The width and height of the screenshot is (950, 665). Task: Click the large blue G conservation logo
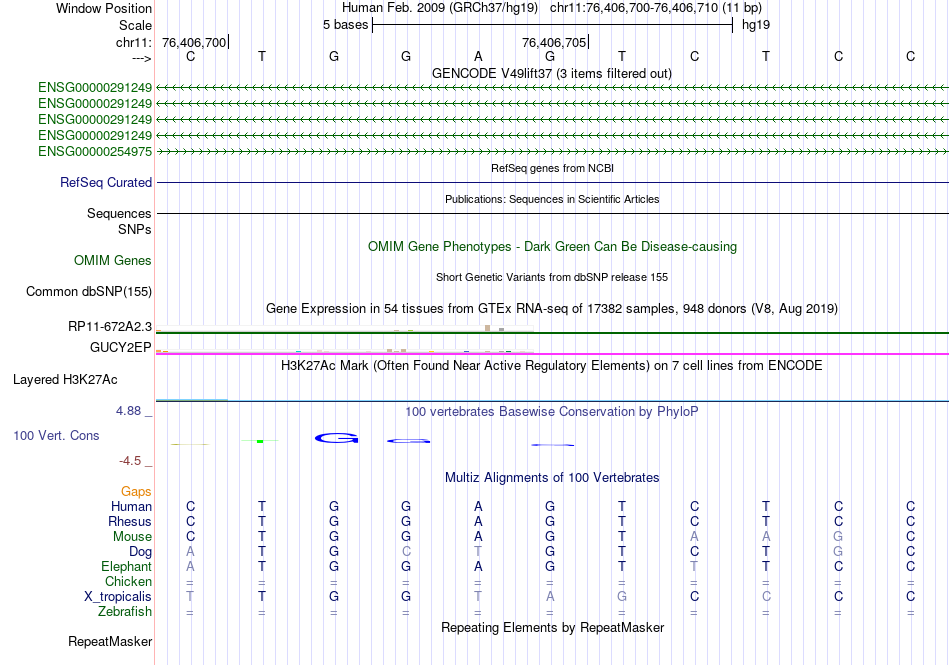[x=337, y=438]
